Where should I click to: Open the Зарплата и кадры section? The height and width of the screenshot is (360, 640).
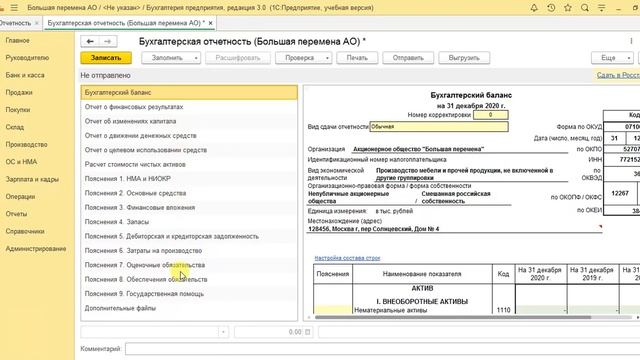[32, 179]
